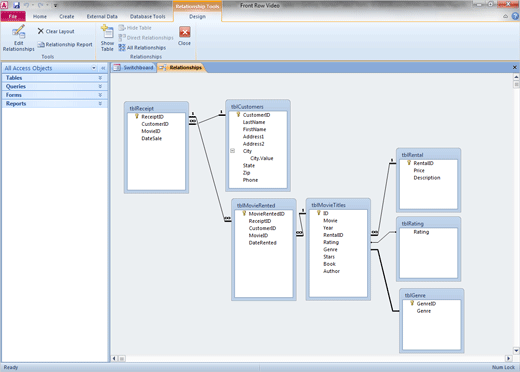Image resolution: width=520 pixels, height=372 pixels.
Task: Click the Rating field in tblRating
Action: 421,232
